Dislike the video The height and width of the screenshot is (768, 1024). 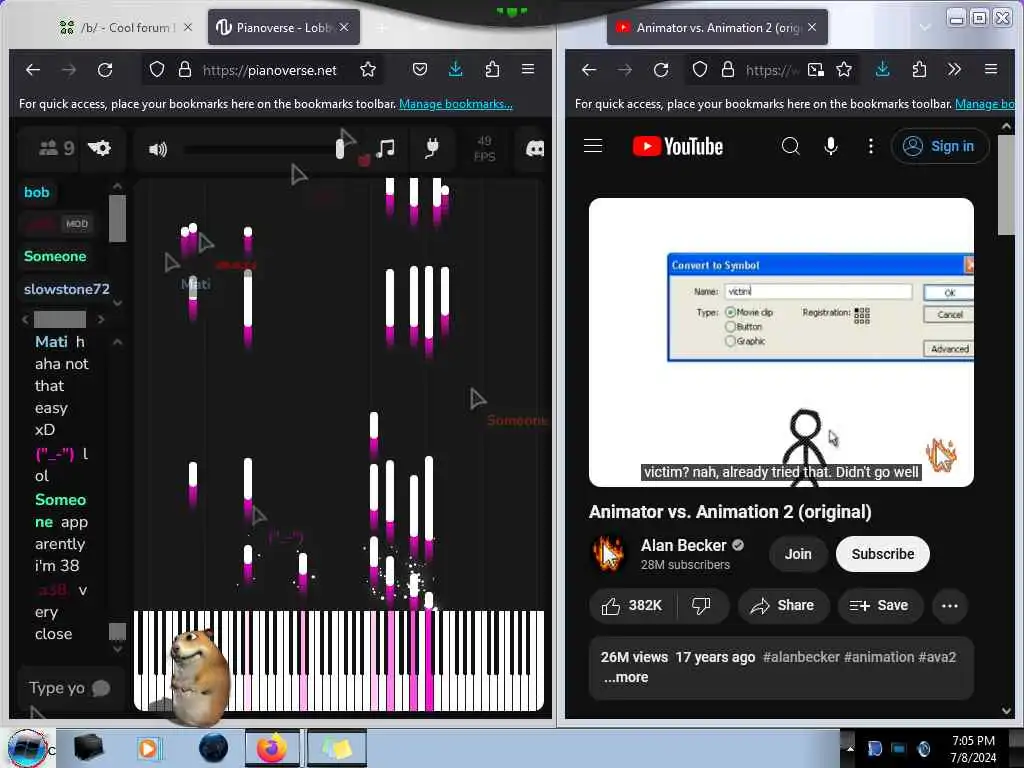[x=701, y=605]
